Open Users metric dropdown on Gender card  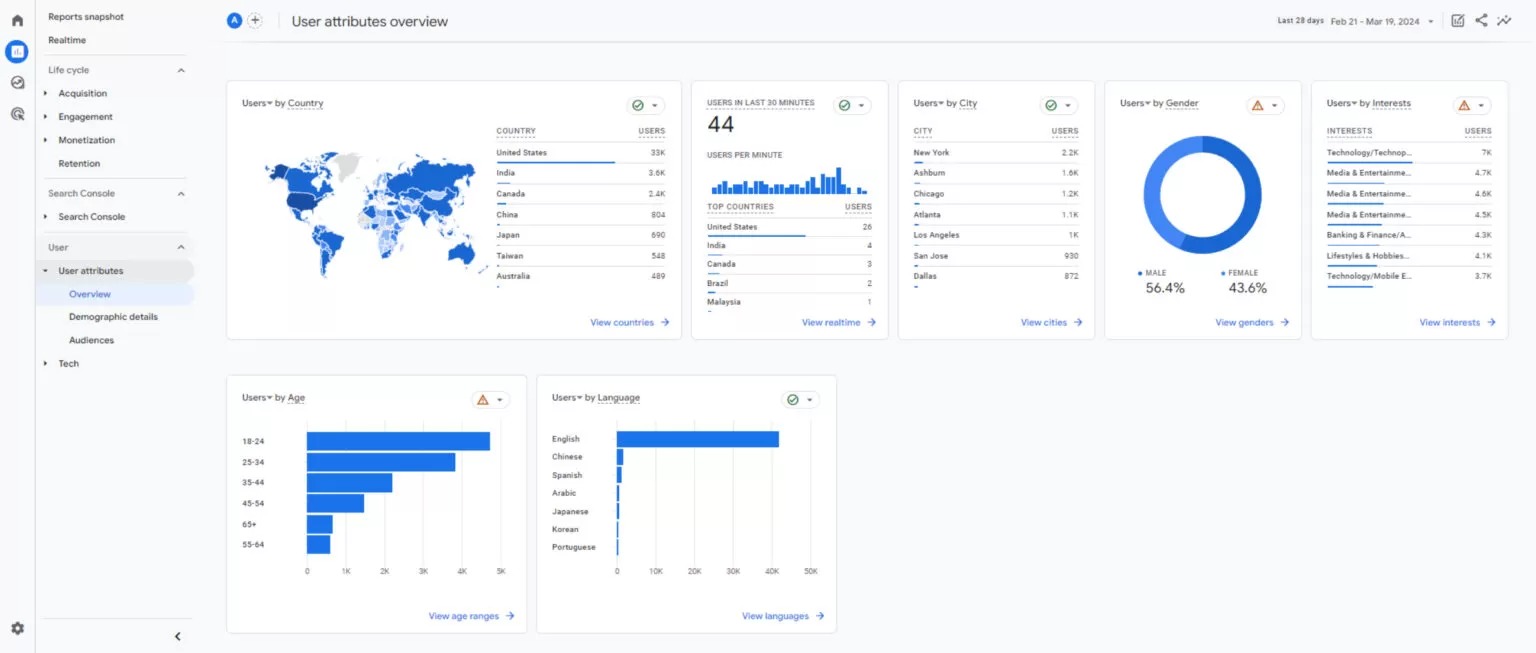[1135, 103]
